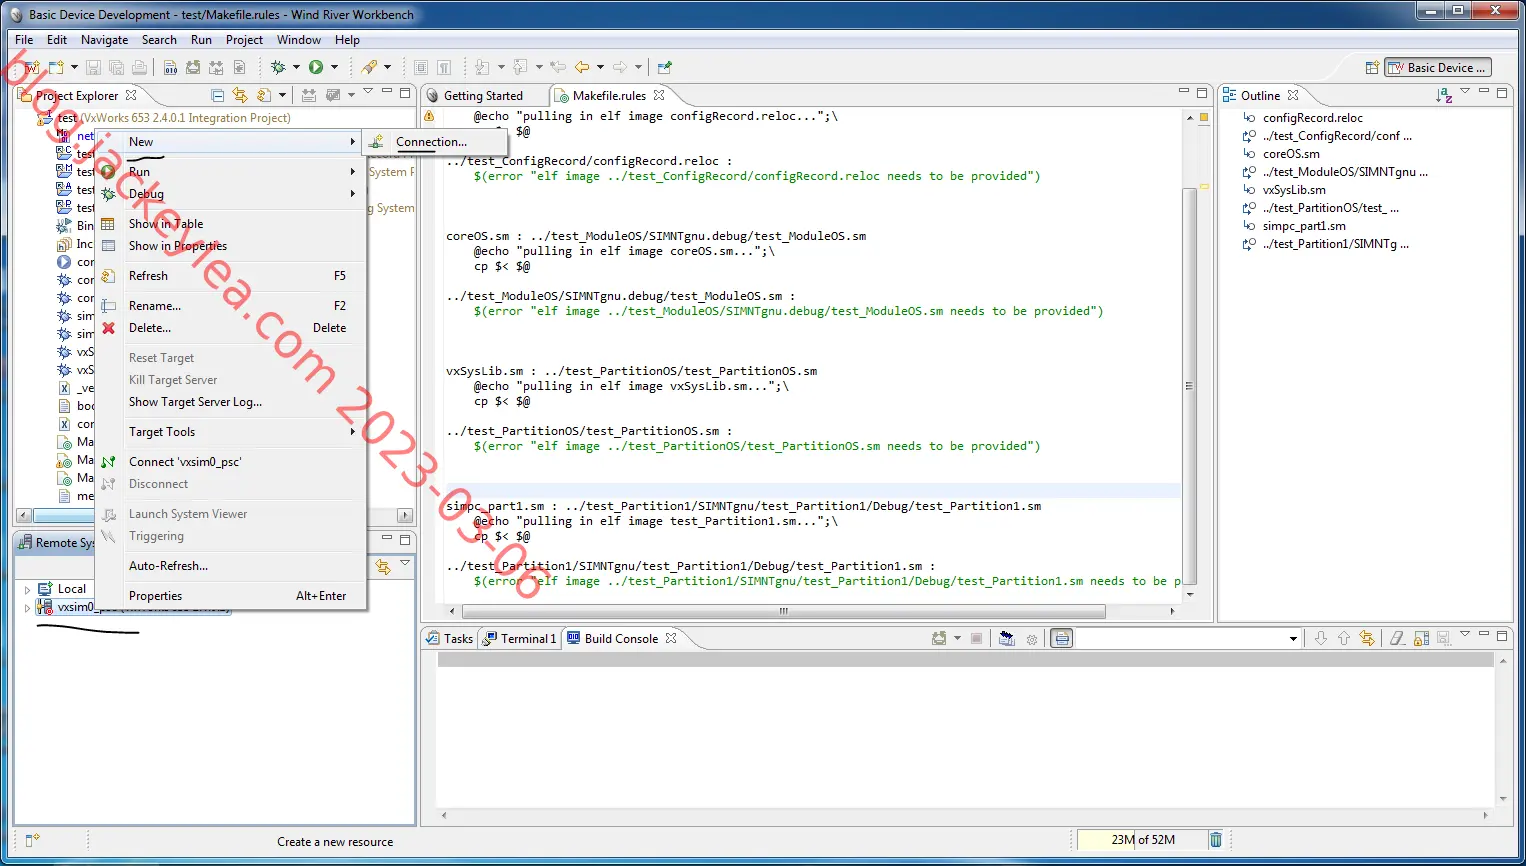Expand the Local tree node
This screenshot has height=866, width=1526.
[x=27, y=590]
